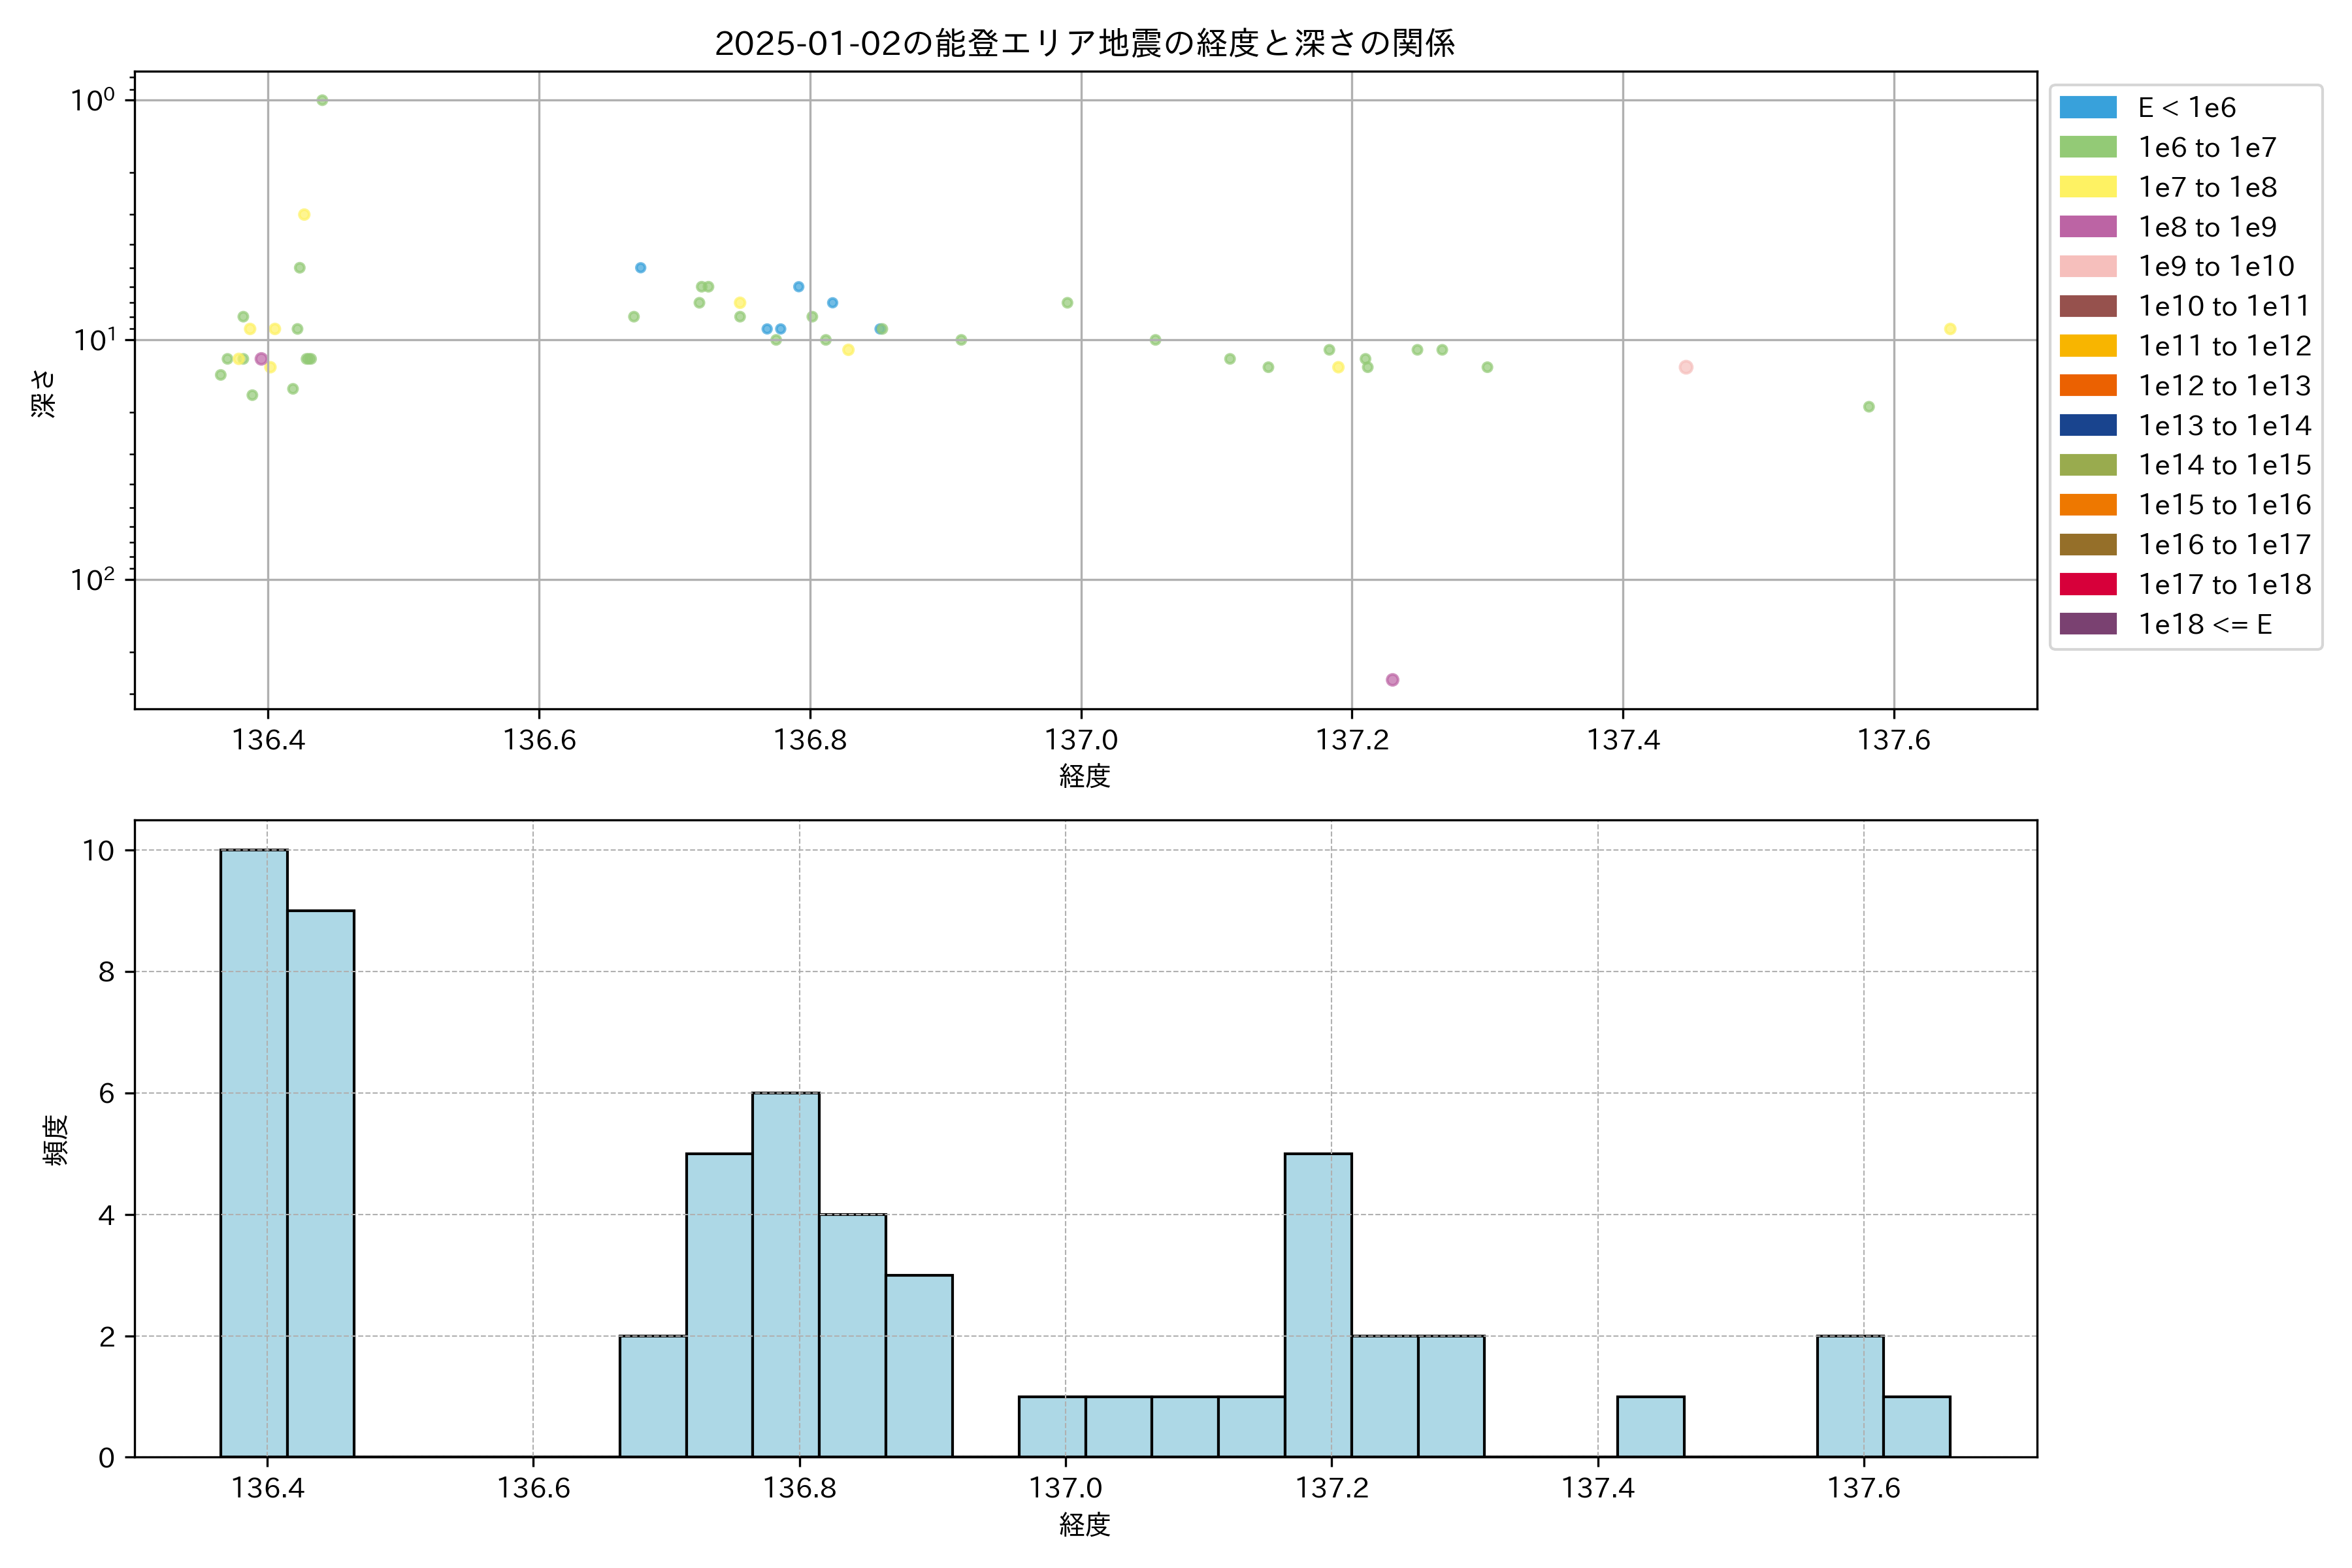Click the lone histogram bar near 137.4
Viewport: 2352px width, 1568px height.
1650,1427
